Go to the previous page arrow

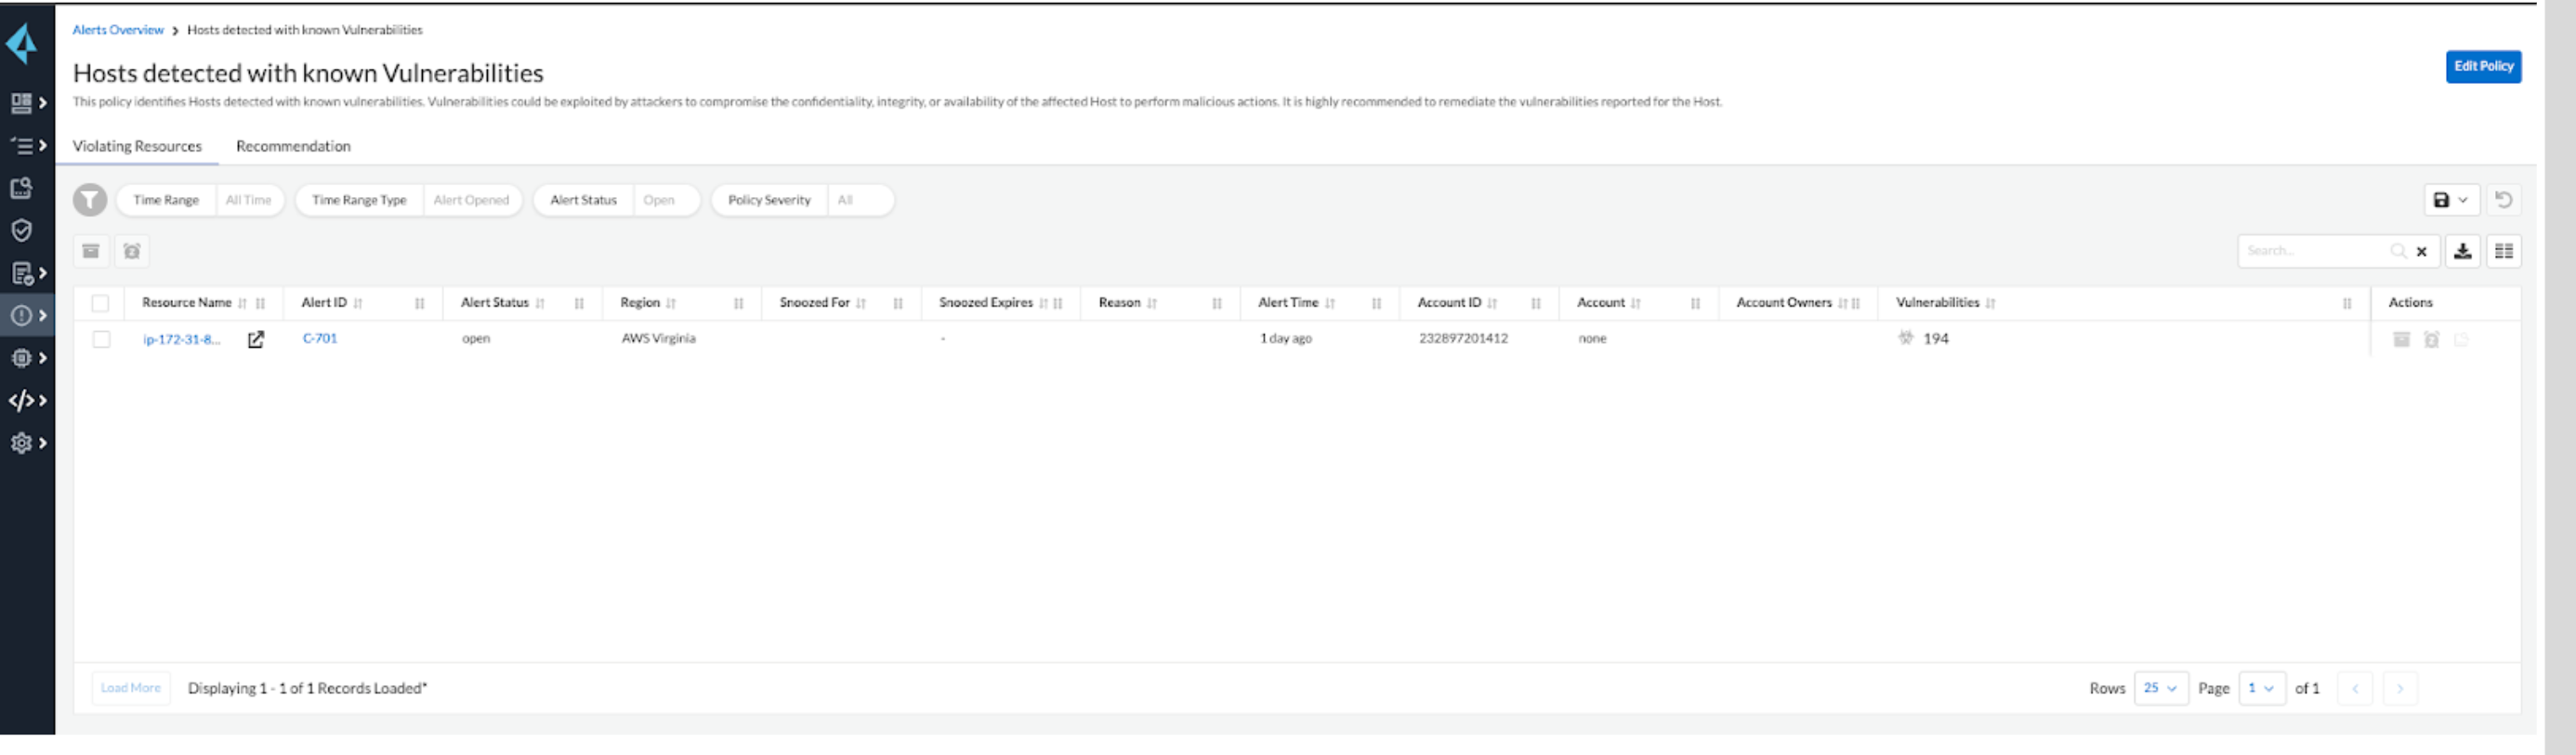2355,688
